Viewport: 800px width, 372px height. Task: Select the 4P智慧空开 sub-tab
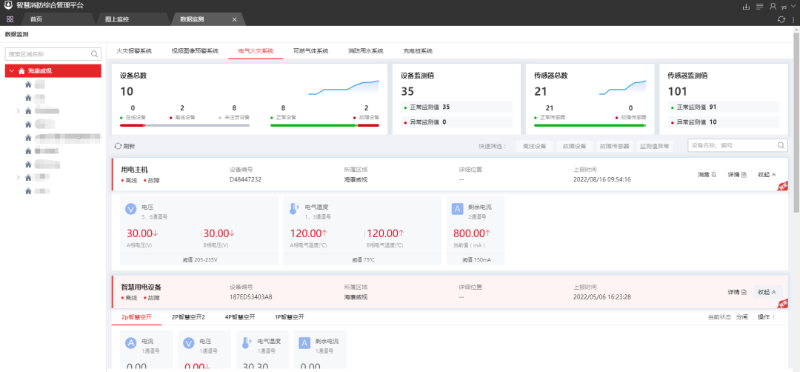click(239, 317)
